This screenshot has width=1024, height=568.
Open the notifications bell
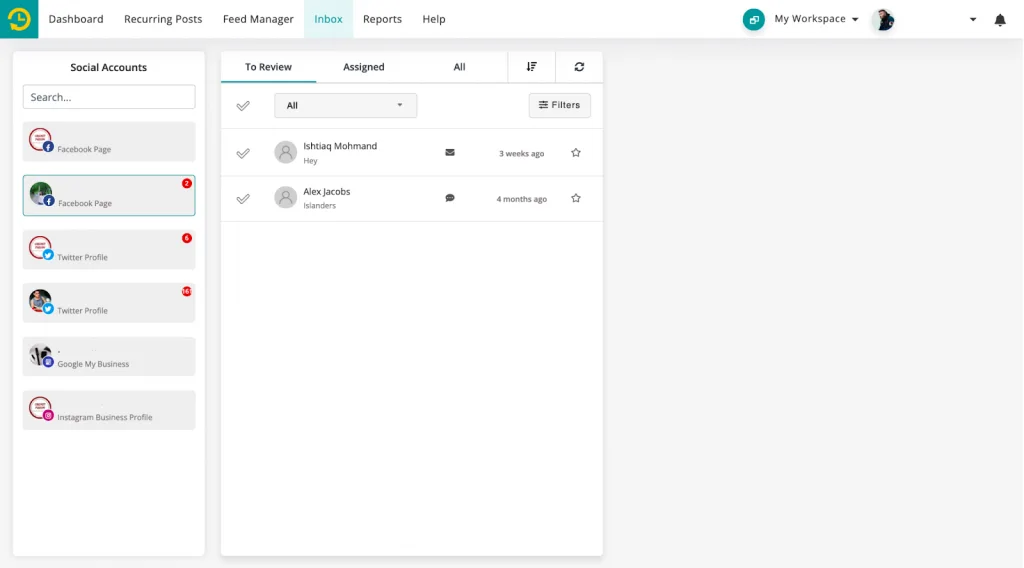[x=1000, y=20]
